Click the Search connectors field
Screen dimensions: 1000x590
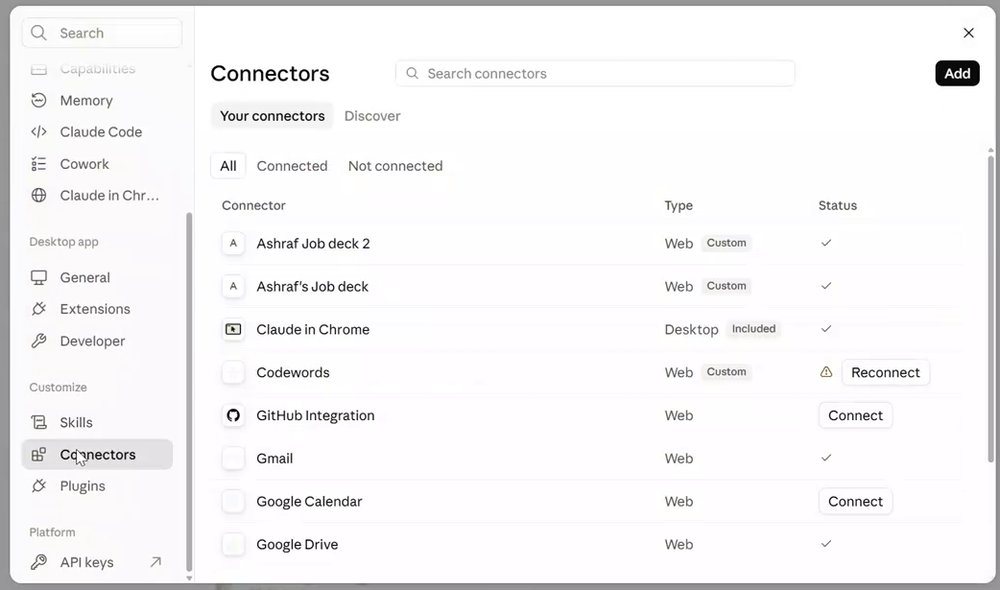click(x=595, y=73)
